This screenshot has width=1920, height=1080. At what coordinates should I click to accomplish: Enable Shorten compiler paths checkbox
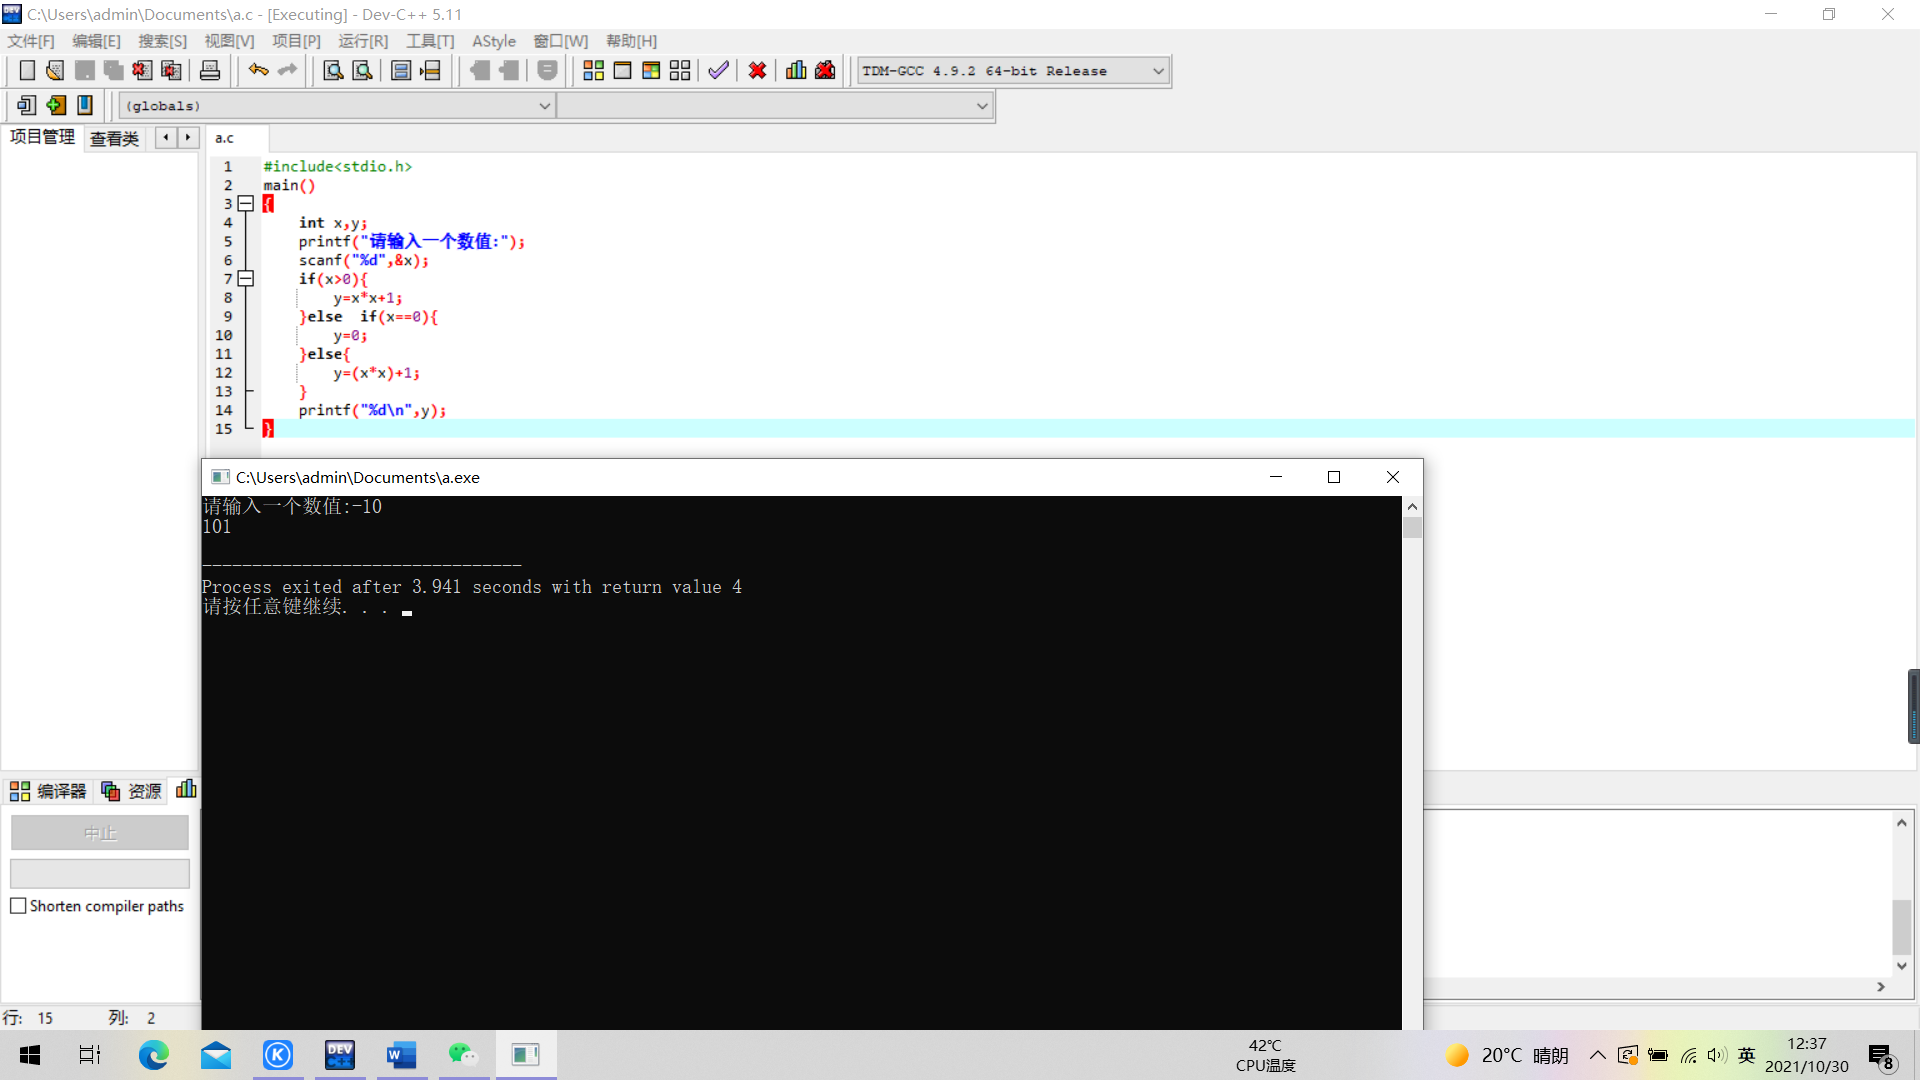click(18, 906)
